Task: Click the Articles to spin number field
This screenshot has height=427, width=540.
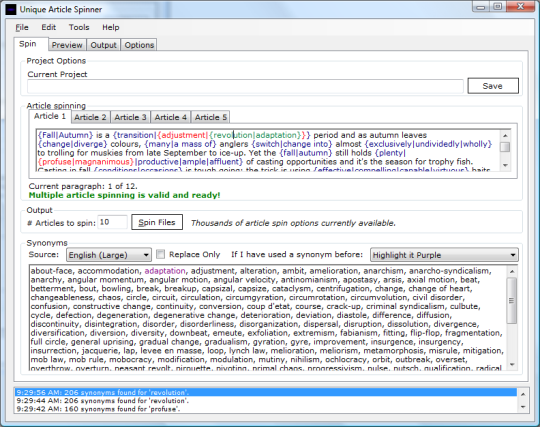Action: (113, 222)
